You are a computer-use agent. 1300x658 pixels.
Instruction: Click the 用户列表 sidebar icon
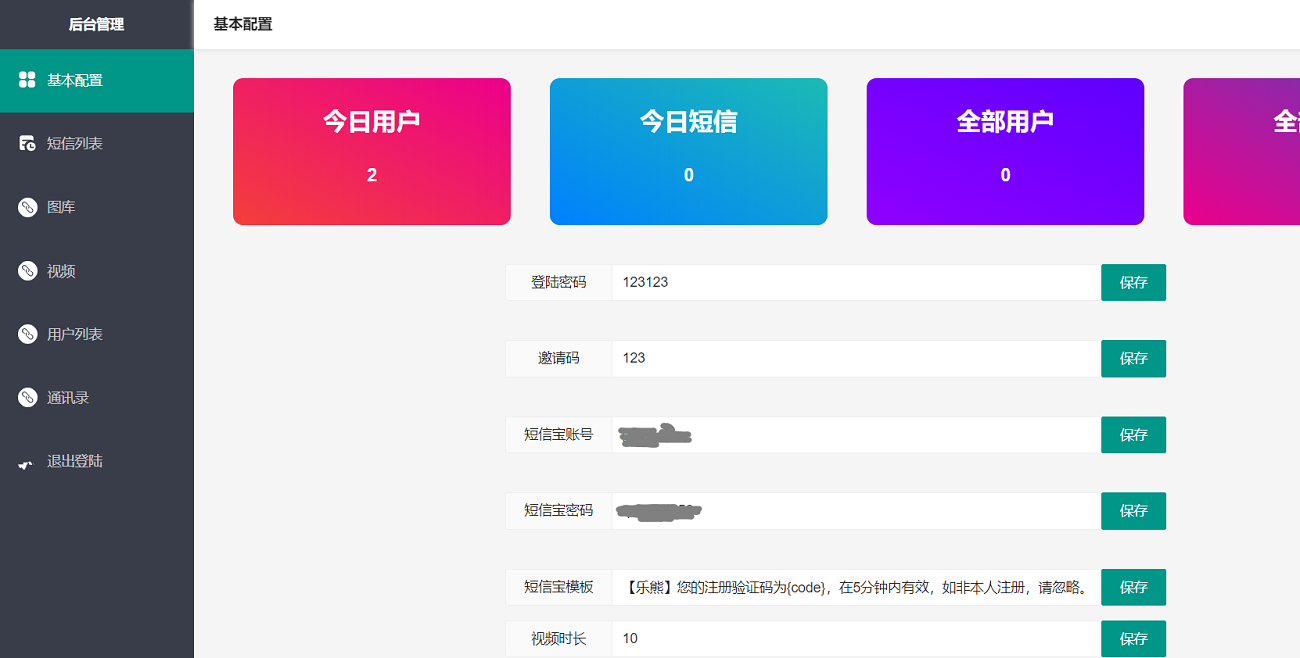pyautogui.click(x=27, y=334)
